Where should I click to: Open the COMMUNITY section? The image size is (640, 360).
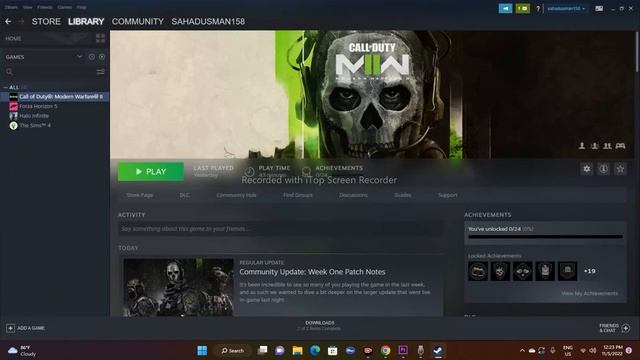[x=138, y=21]
